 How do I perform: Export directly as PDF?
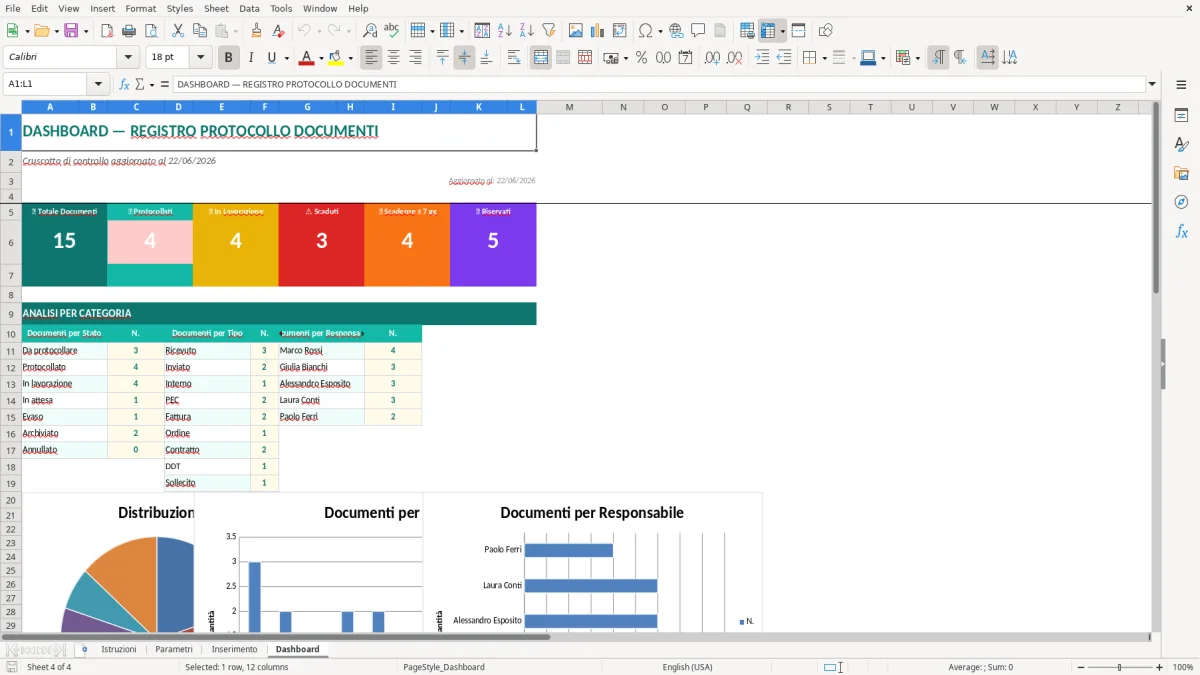[x=107, y=31]
